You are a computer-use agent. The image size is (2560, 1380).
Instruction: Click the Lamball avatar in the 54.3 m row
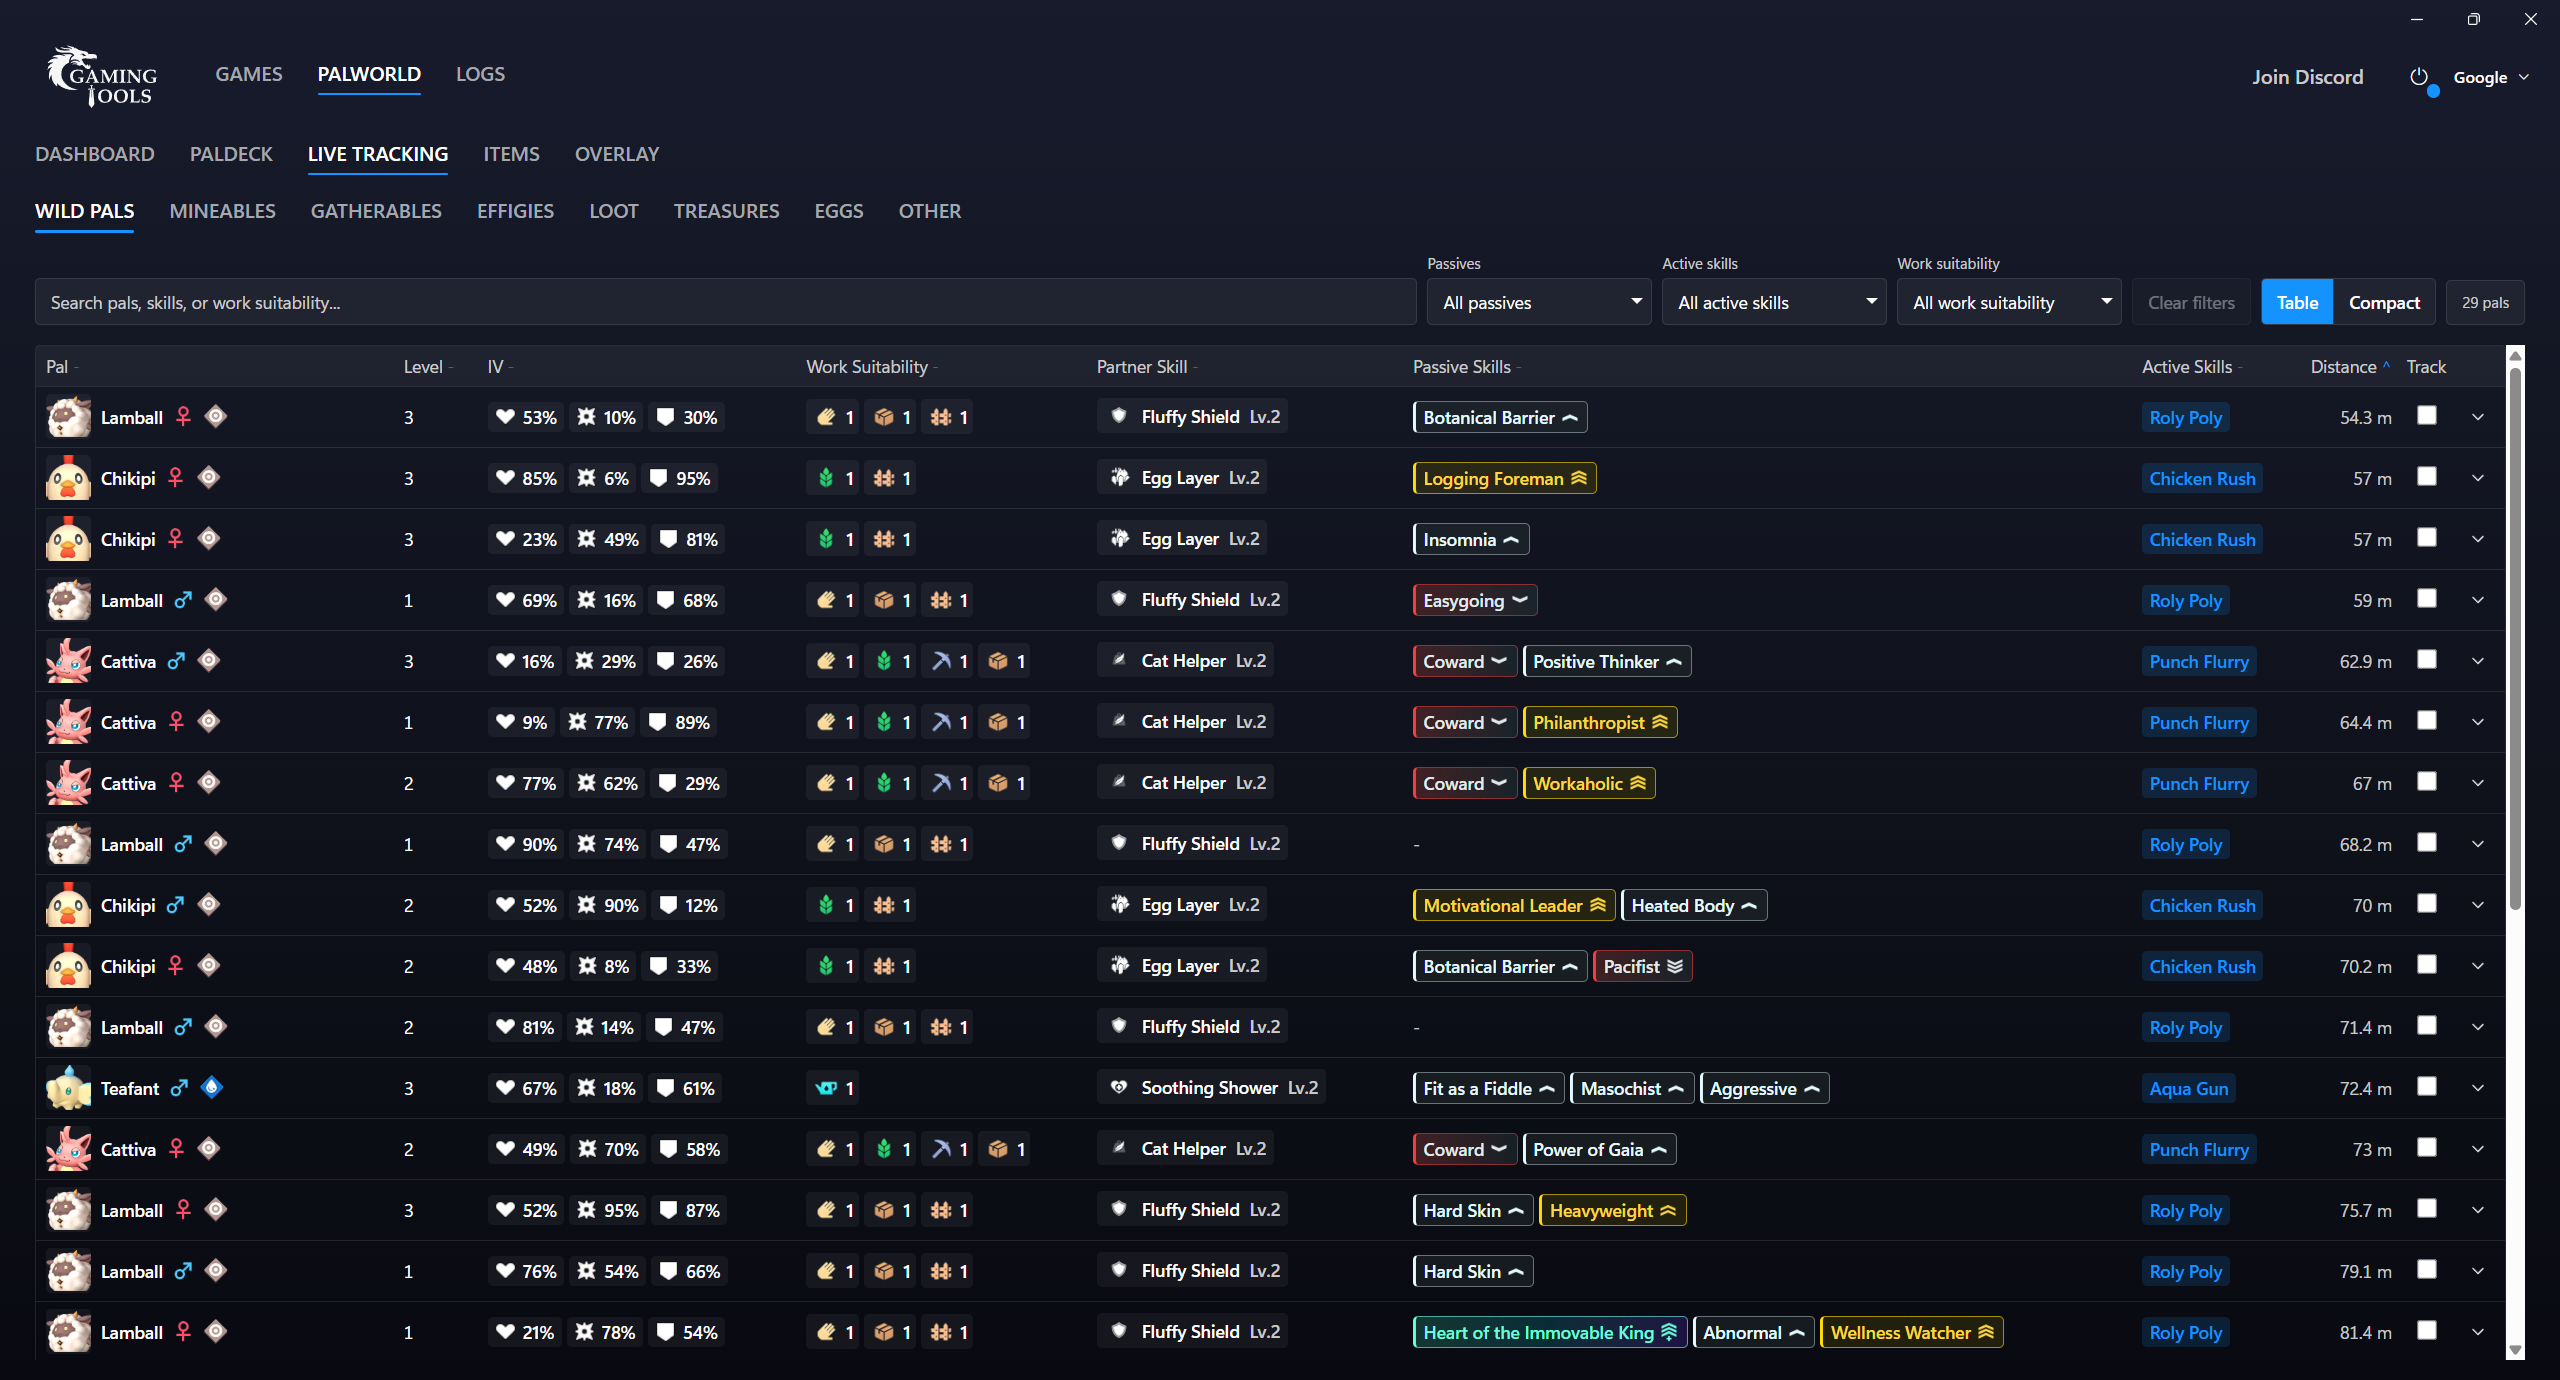68,417
